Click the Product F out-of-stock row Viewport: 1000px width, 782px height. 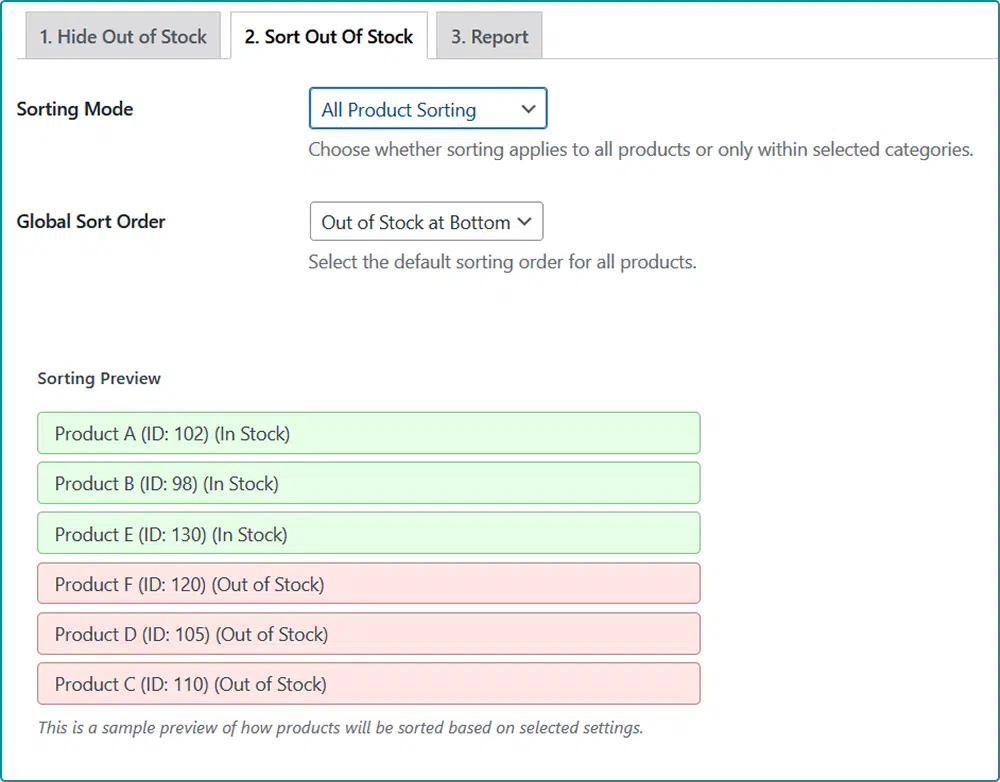[x=368, y=584]
